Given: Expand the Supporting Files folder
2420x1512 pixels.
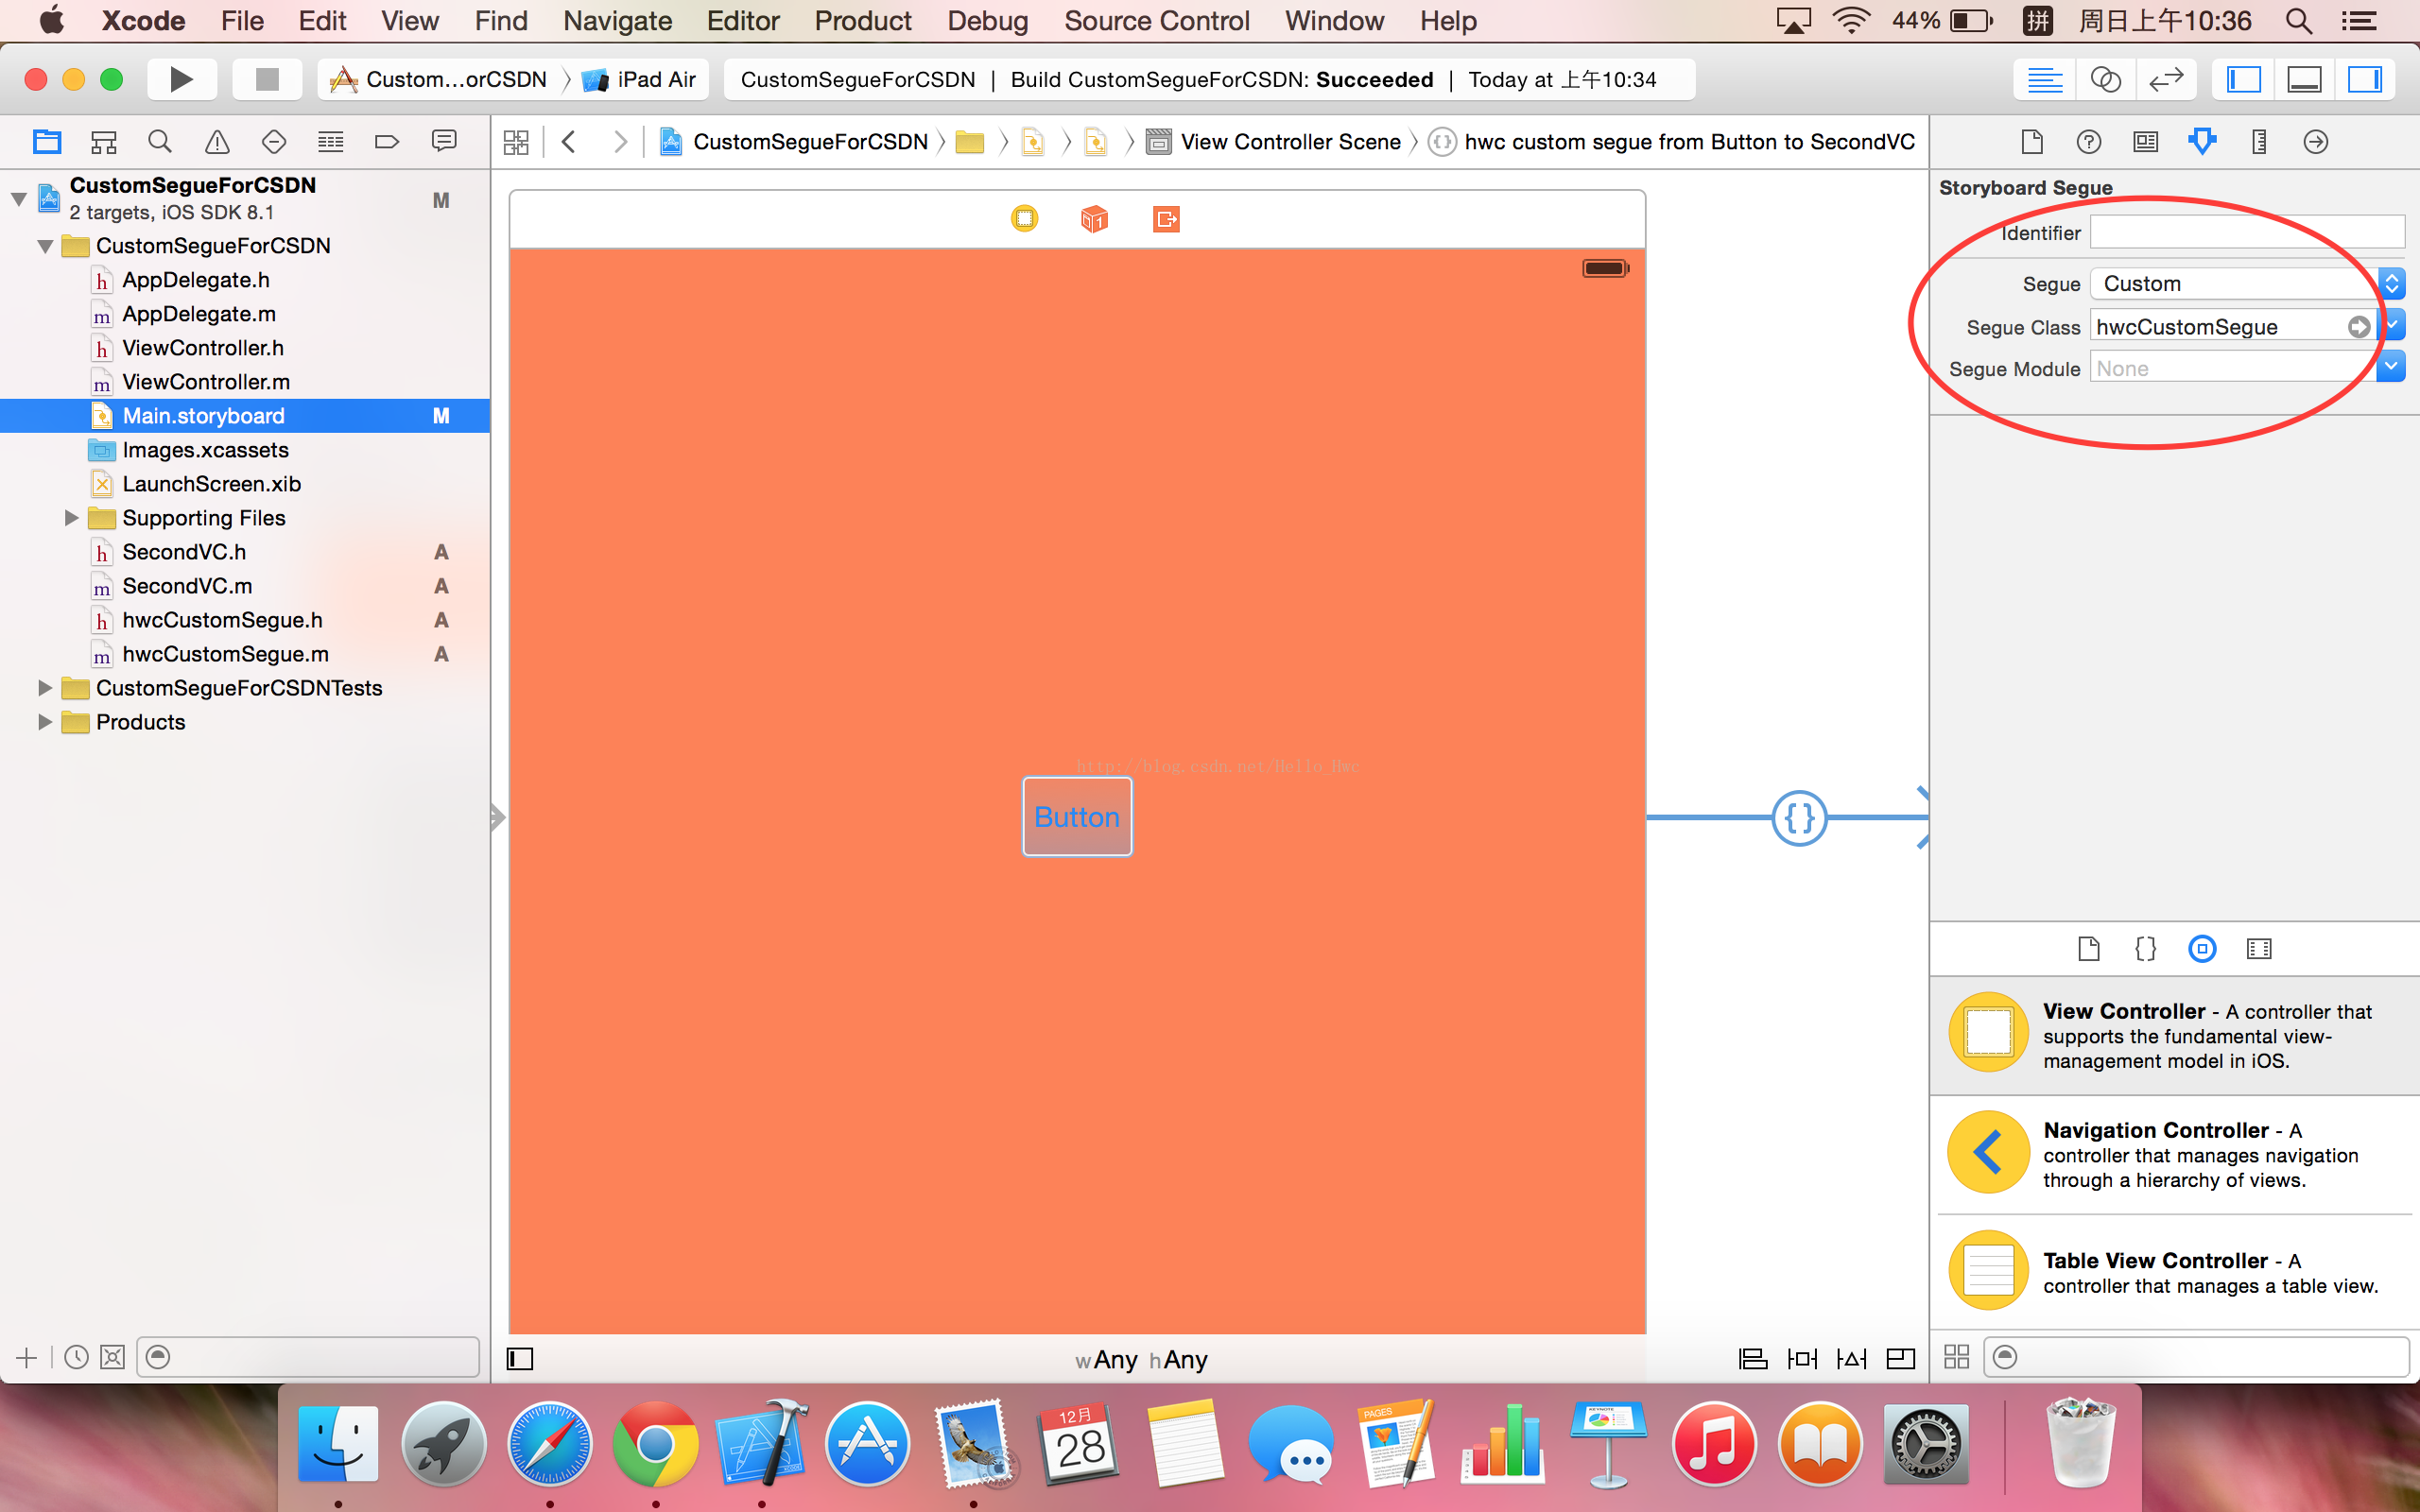Looking at the screenshot, I should pyautogui.click(x=71, y=518).
